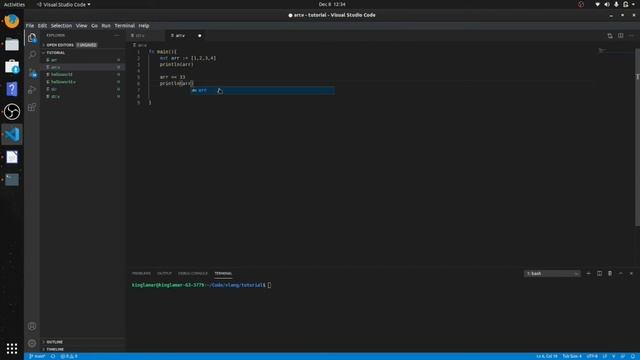Close the terminal panel
The height and width of the screenshot is (360, 640).
point(631,273)
